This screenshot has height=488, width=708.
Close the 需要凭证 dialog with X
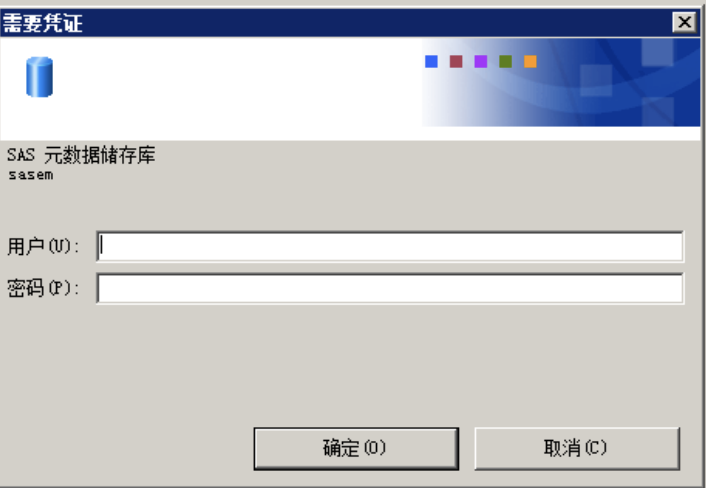click(684, 22)
